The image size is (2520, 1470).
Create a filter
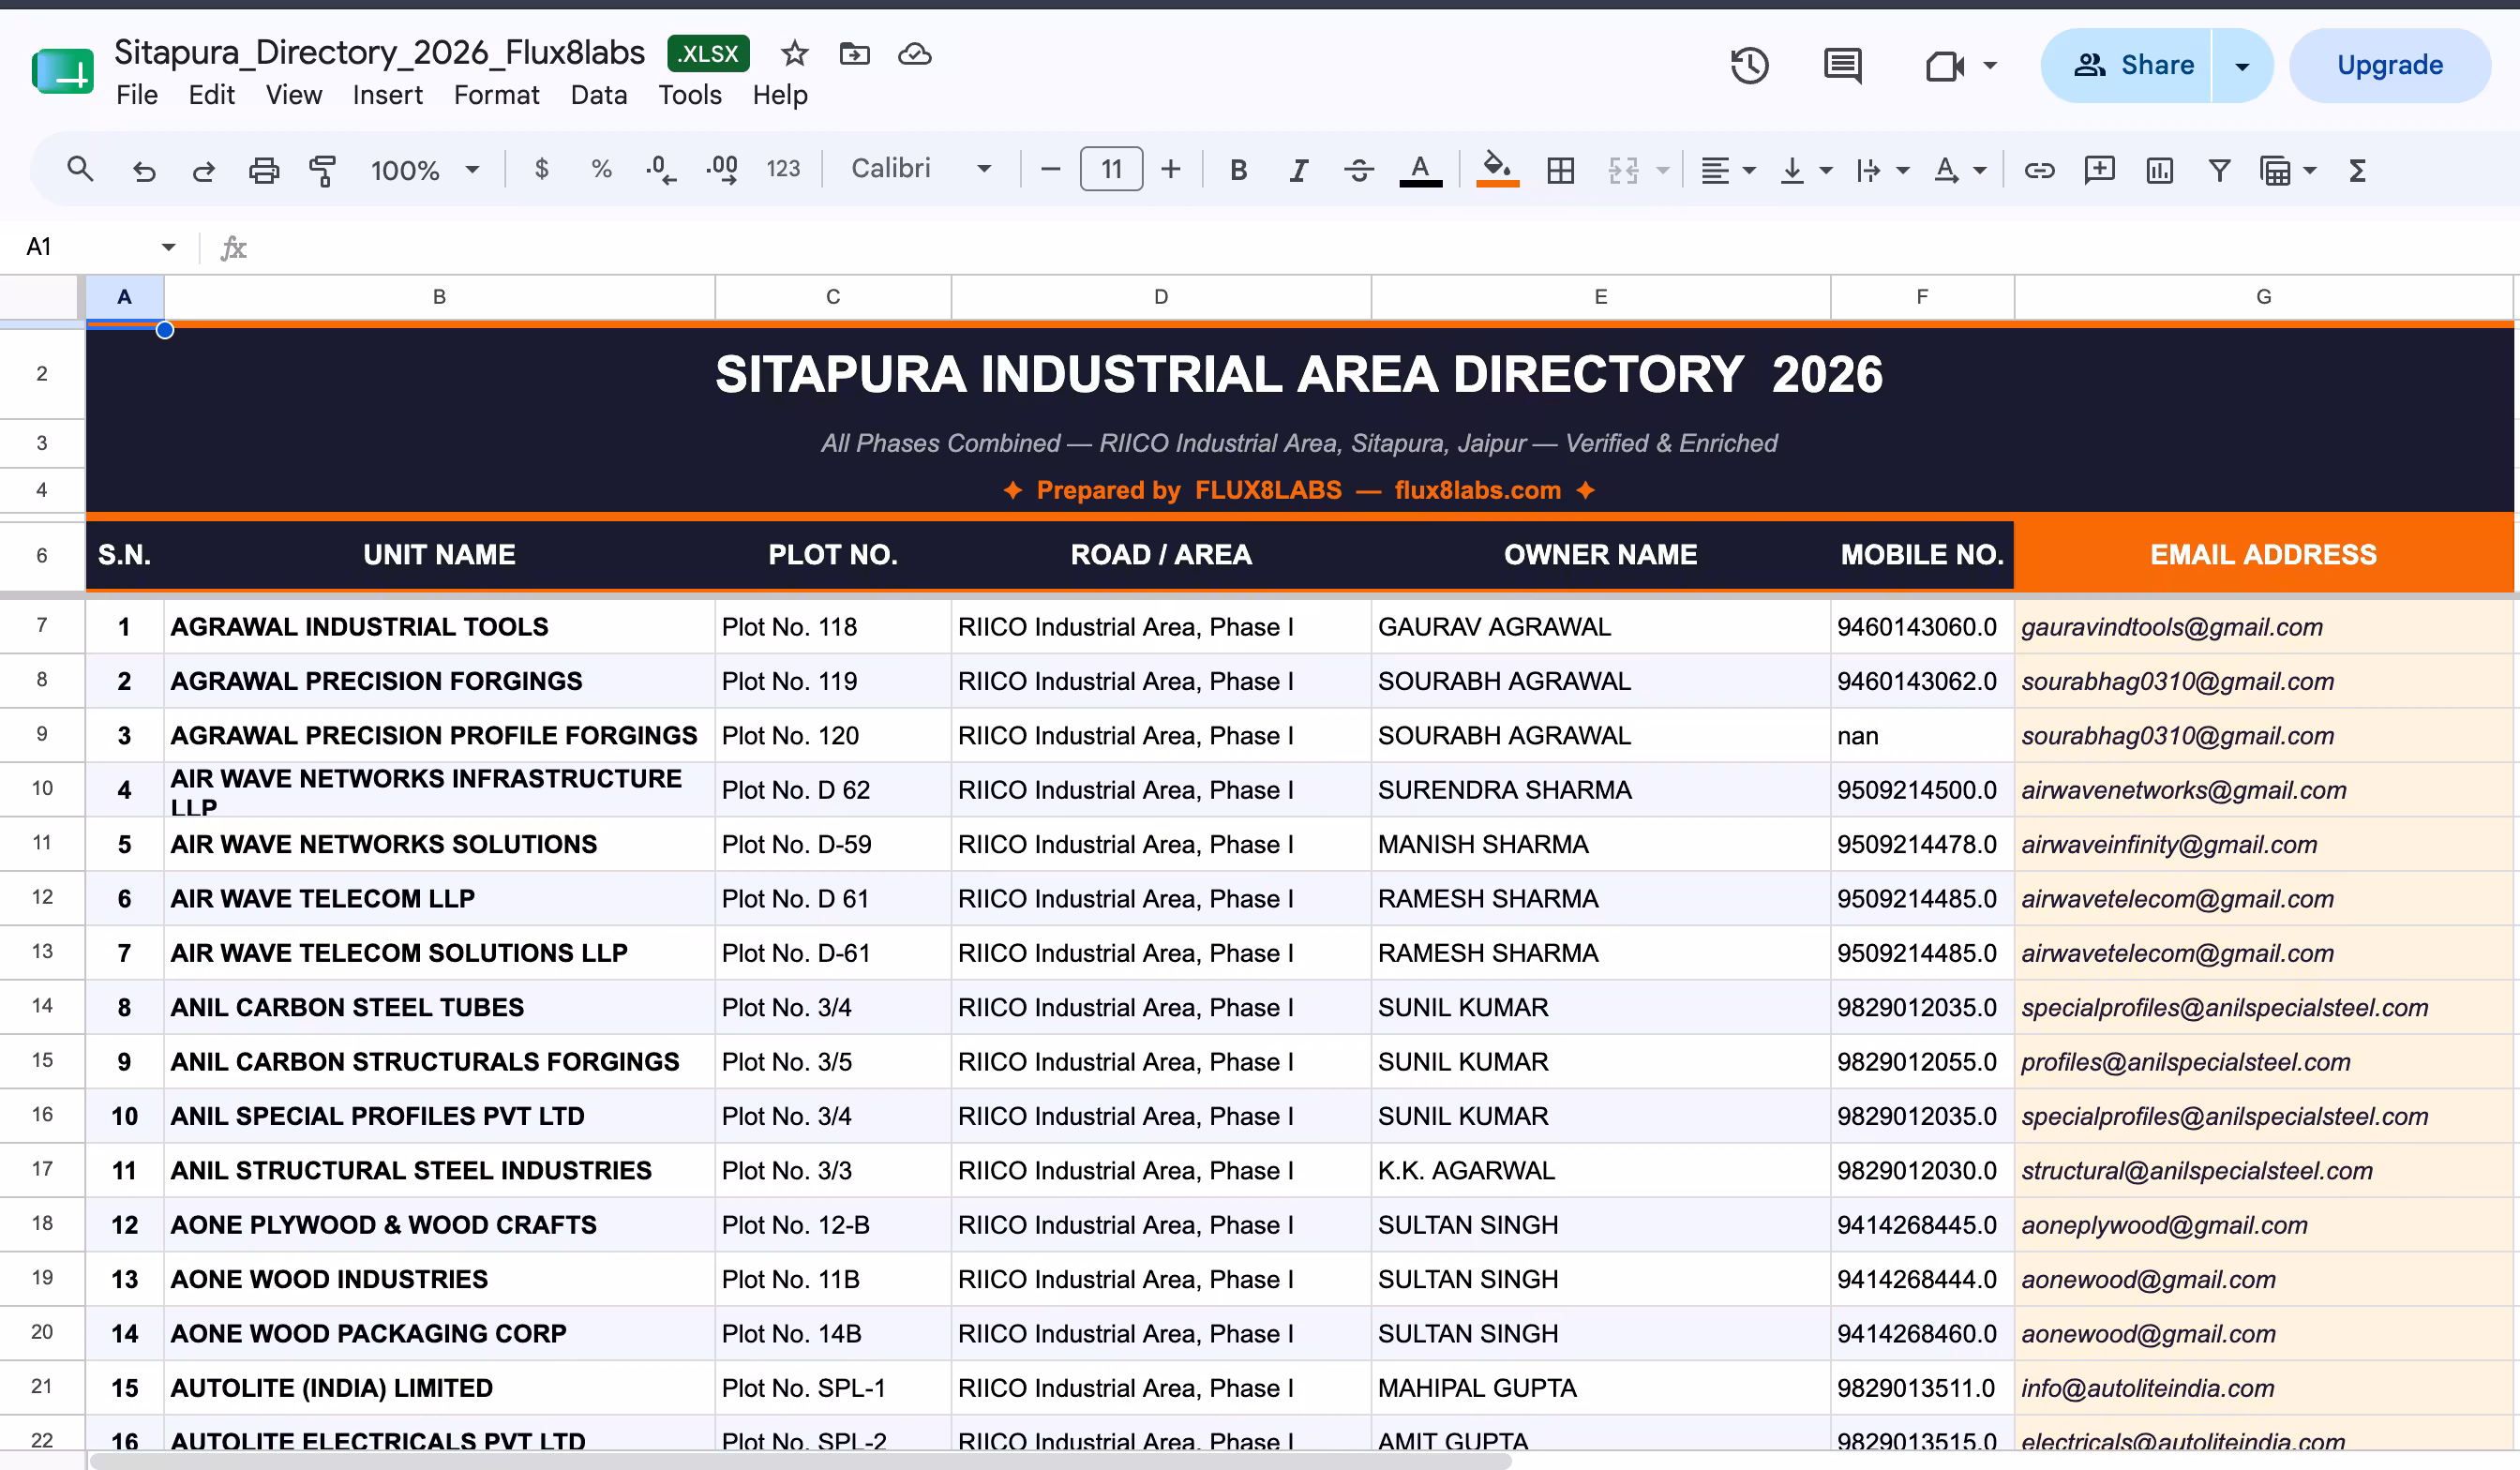[2219, 170]
